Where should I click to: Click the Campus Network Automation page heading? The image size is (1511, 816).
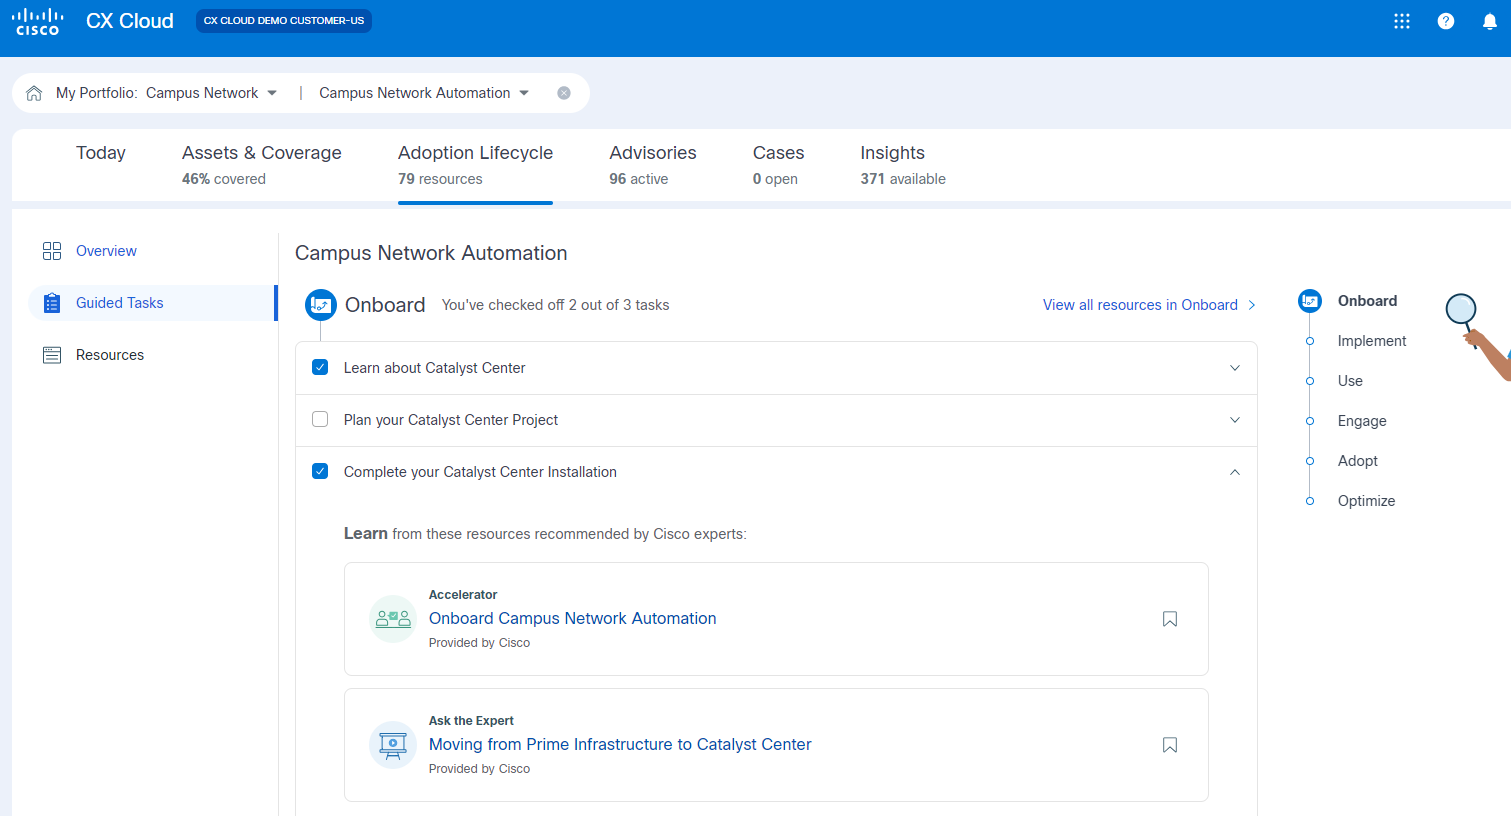(431, 253)
